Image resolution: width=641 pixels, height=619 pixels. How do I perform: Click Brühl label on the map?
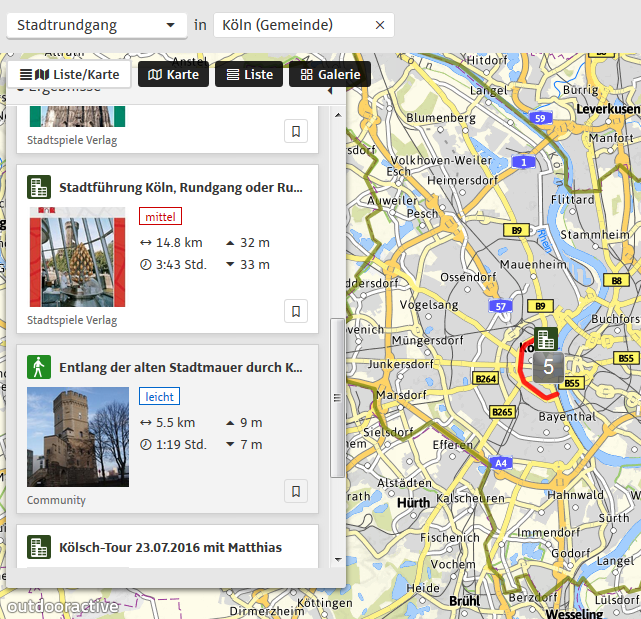point(464,601)
